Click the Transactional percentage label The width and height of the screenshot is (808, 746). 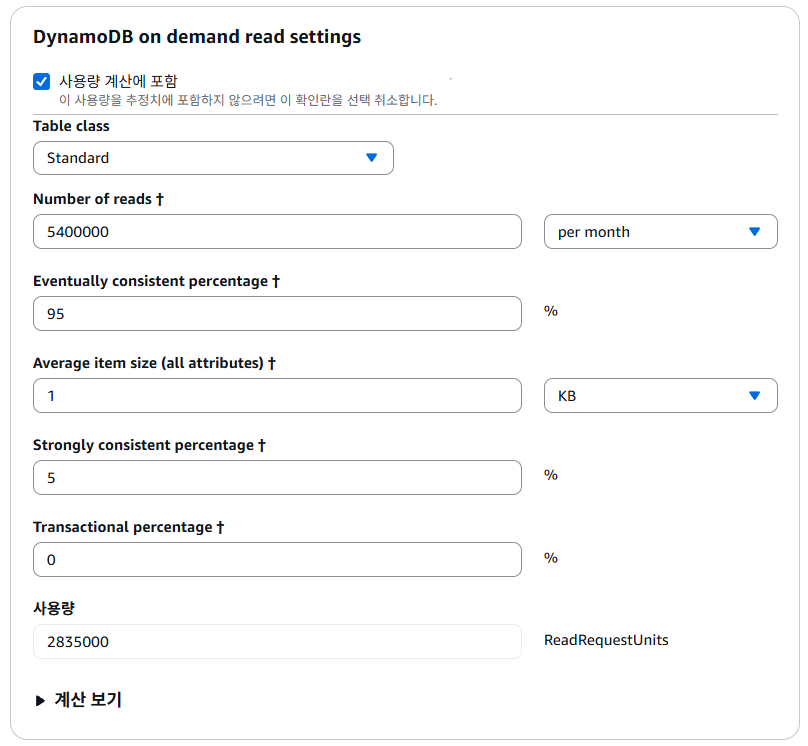pos(128,527)
